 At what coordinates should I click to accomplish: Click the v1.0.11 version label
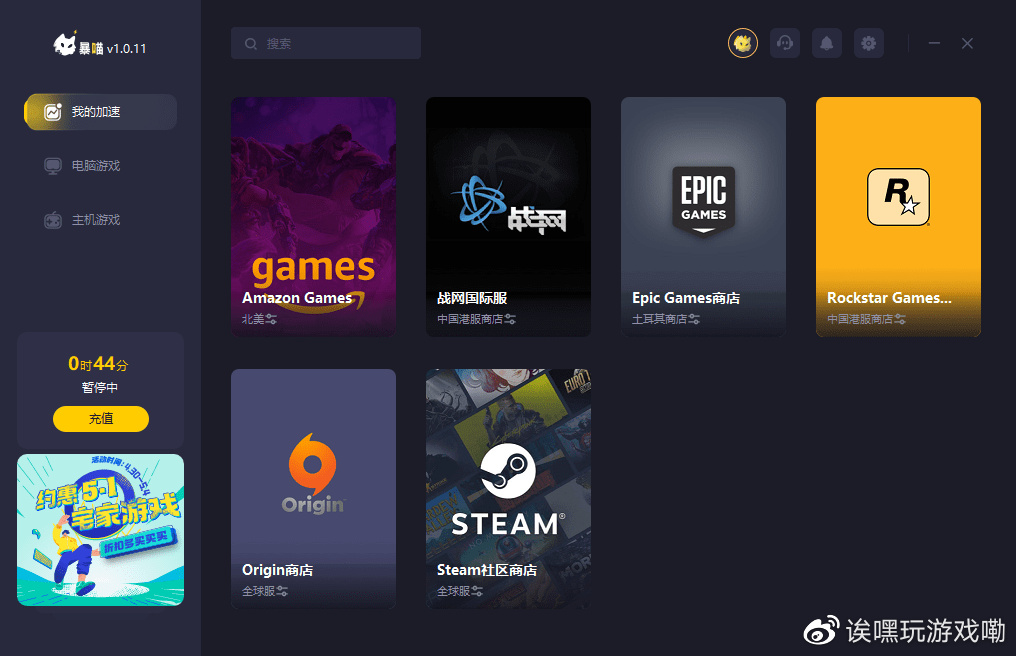pyautogui.click(x=126, y=49)
